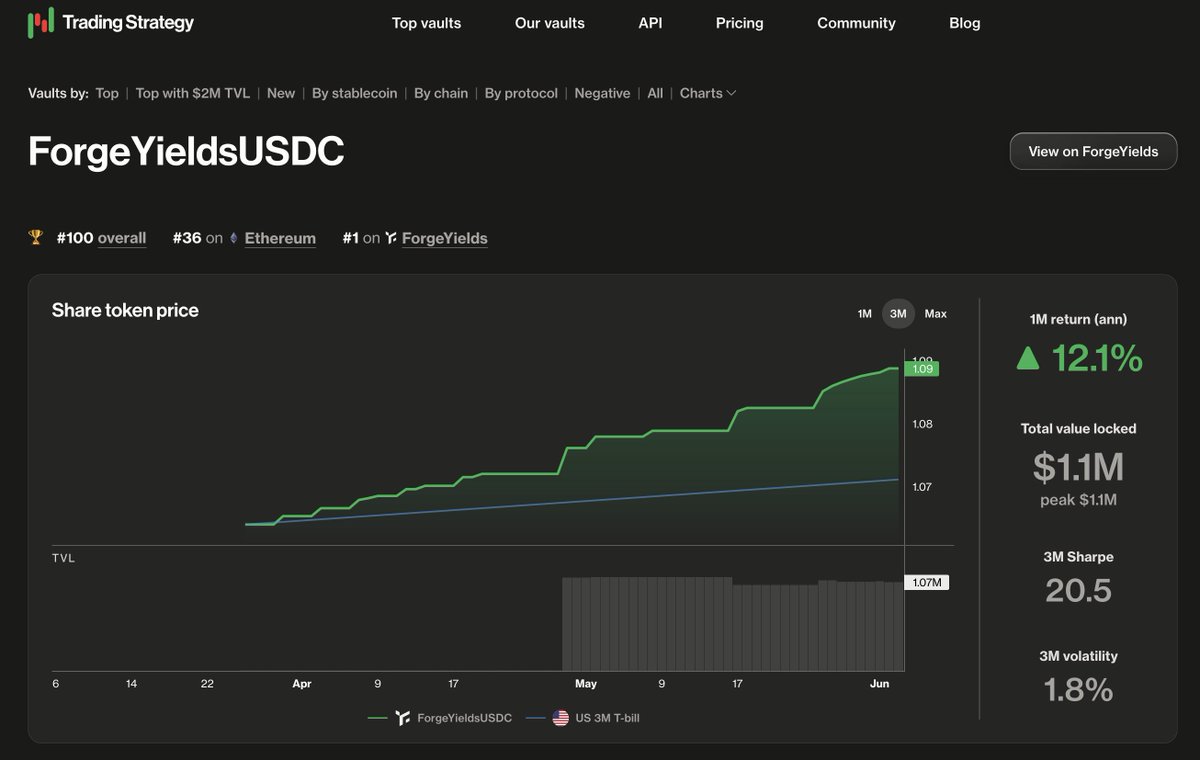
Task: Click the peak $1.1M text
Action: pyautogui.click(x=1078, y=500)
